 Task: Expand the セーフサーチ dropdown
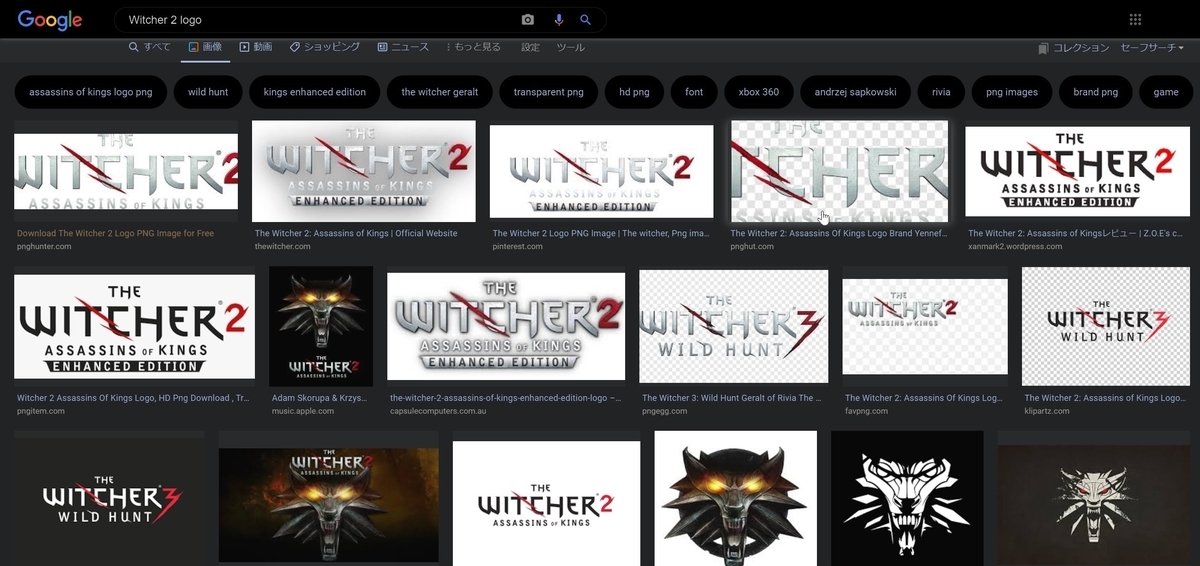click(1152, 47)
